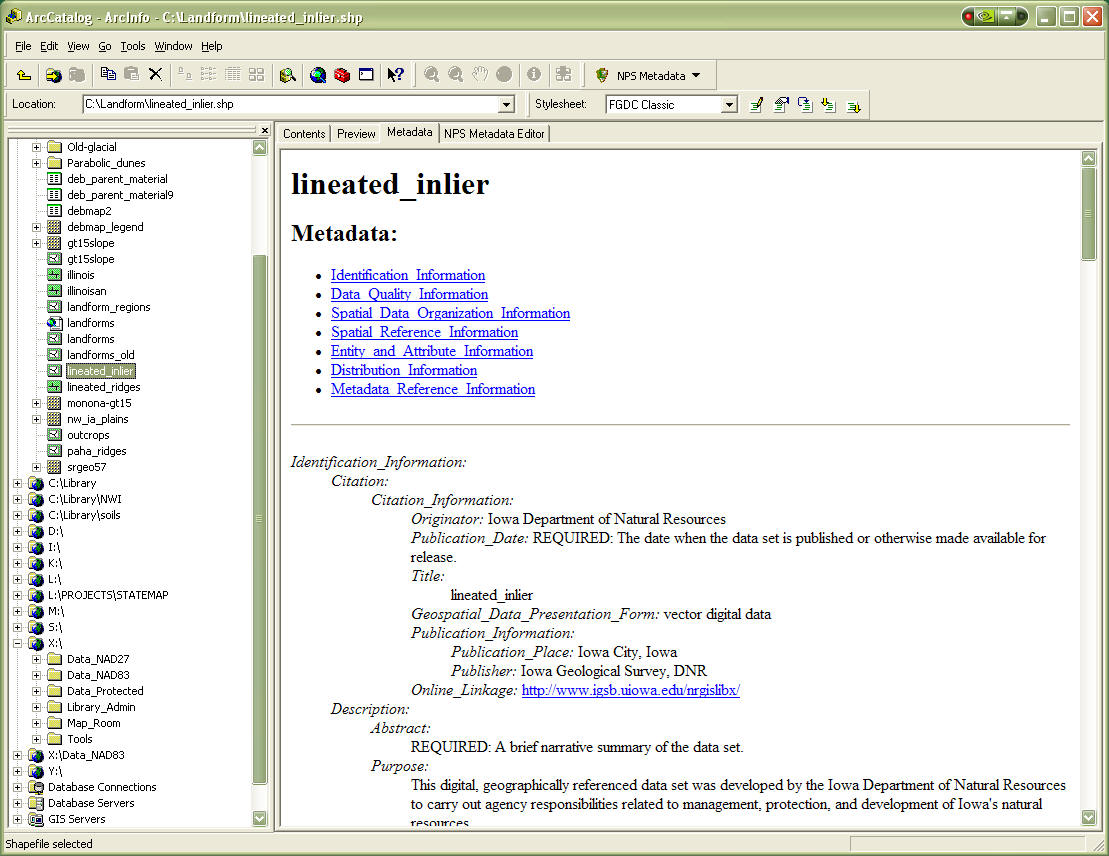This screenshot has height=856, width=1109.
Task: Open the Stylesheet FGDC Classic dropdown
Action: [x=729, y=105]
